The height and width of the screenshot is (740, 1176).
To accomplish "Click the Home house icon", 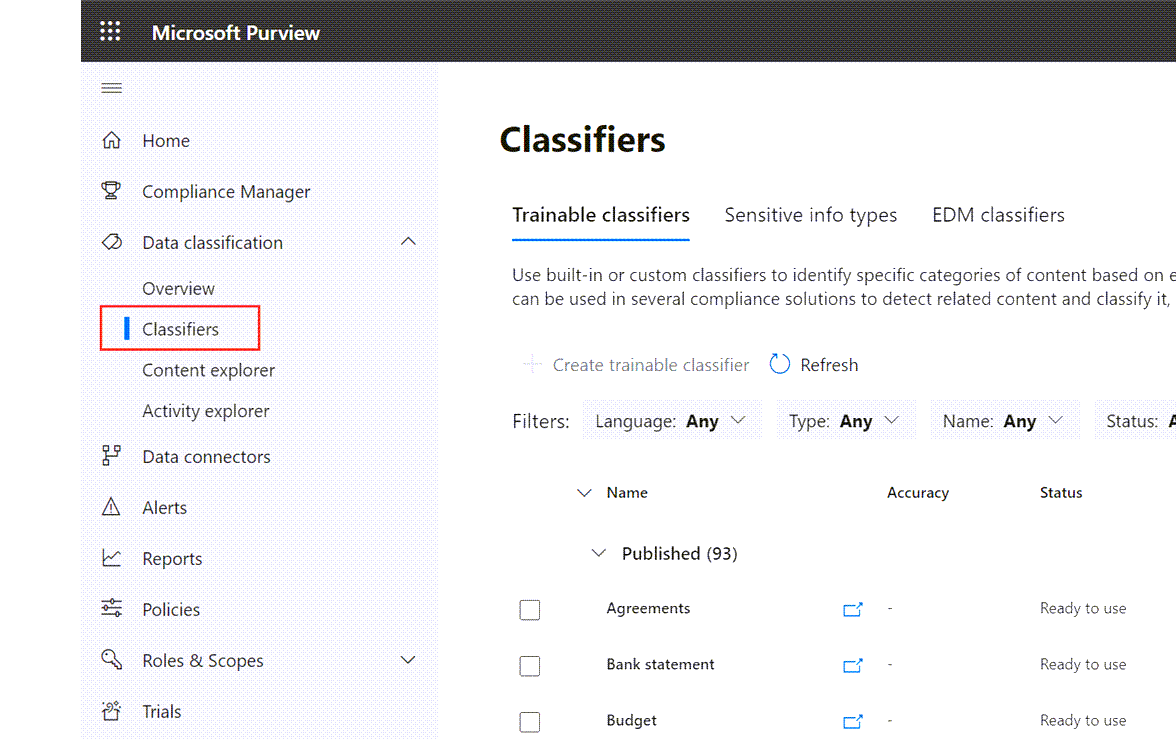I will pyautogui.click(x=112, y=141).
